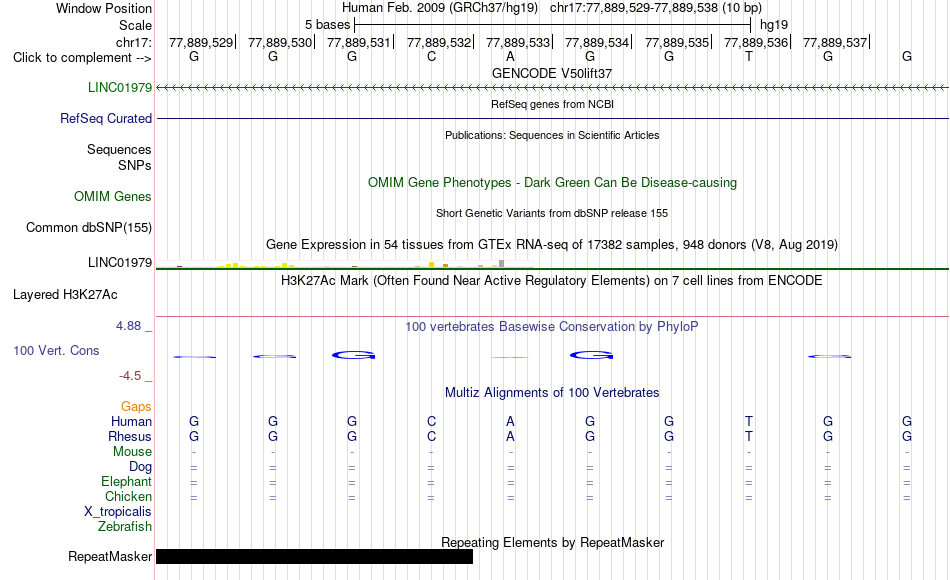
Task: Click position label 77,889,529
Action: 201,42
